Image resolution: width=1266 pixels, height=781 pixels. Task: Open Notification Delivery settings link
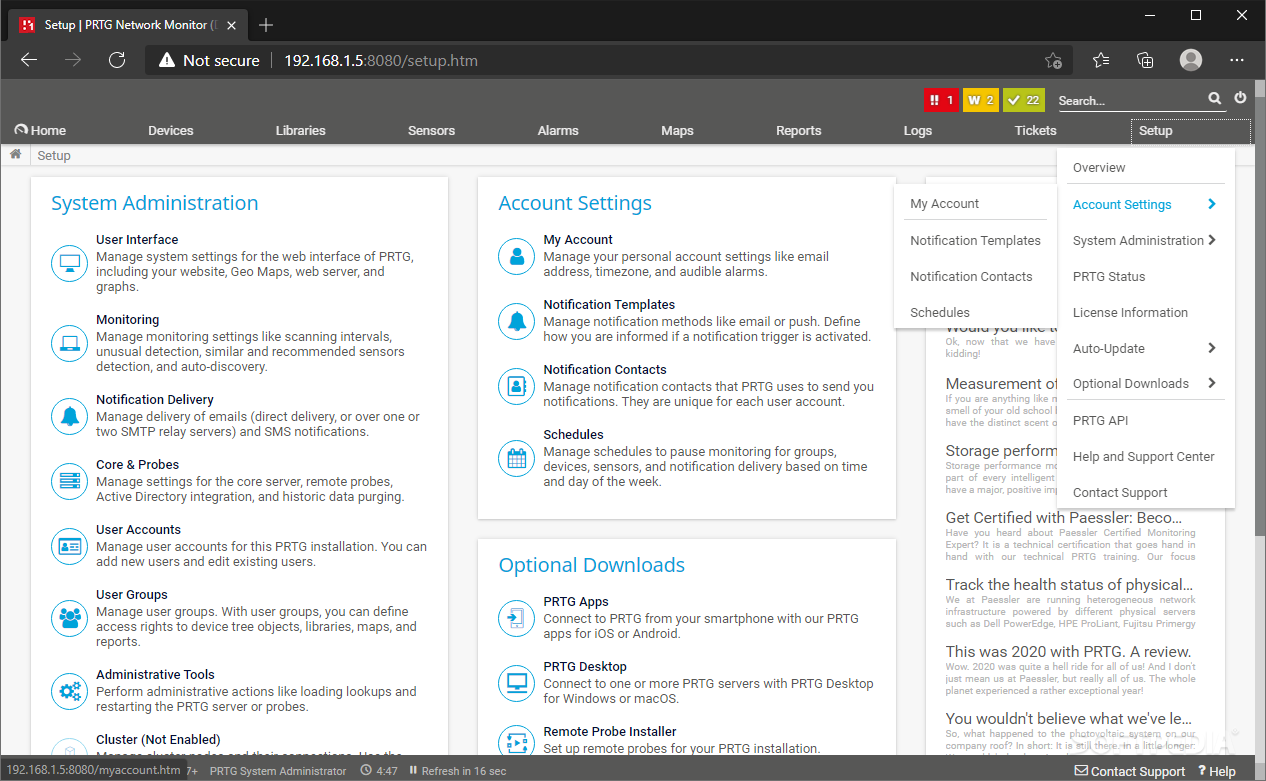pyautogui.click(x=155, y=399)
